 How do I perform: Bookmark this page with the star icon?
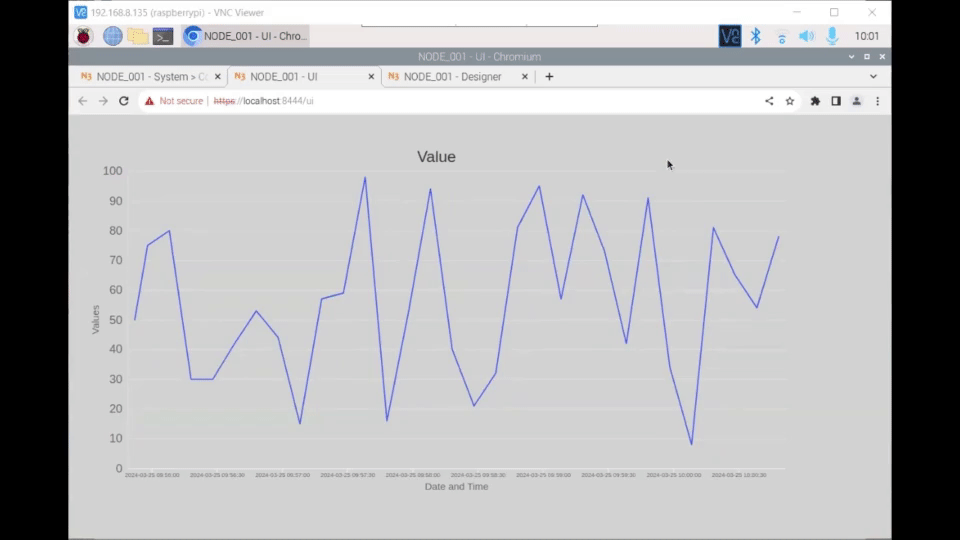point(790,101)
